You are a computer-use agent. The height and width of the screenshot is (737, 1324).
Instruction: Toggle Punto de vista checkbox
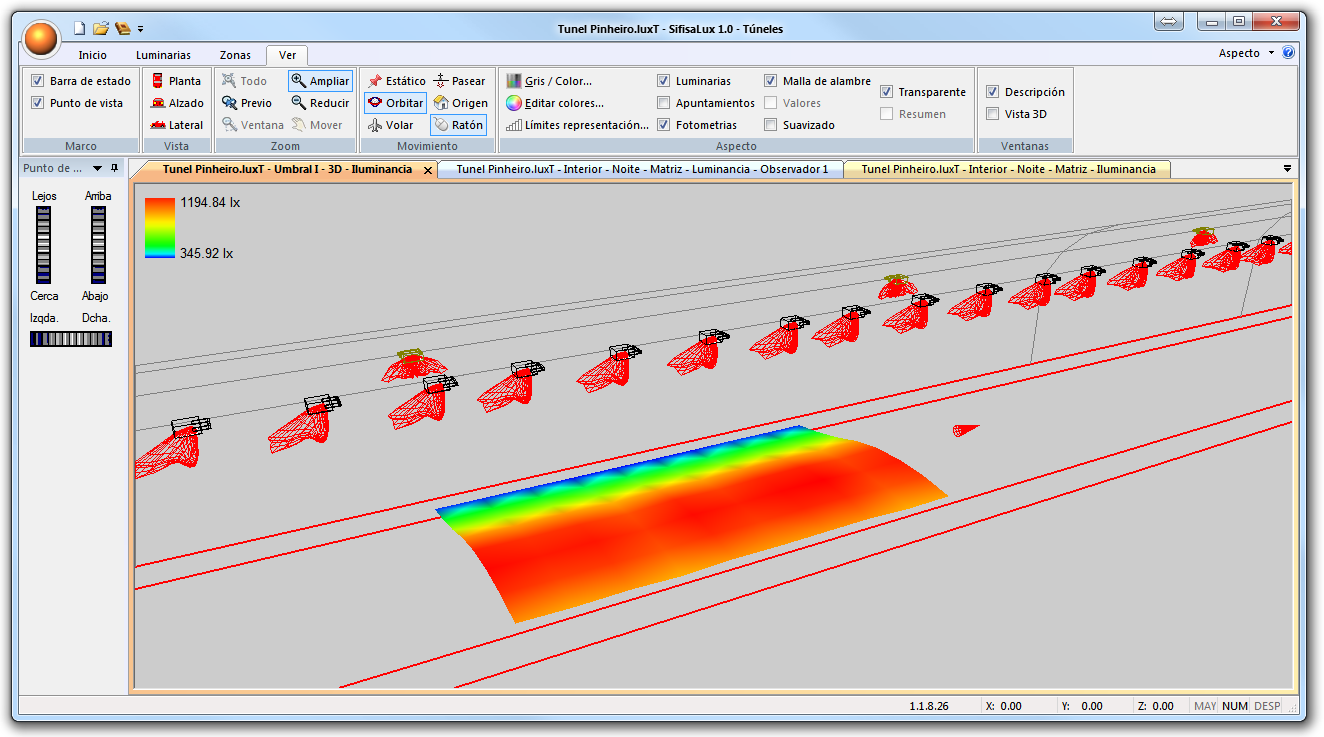coord(38,103)
